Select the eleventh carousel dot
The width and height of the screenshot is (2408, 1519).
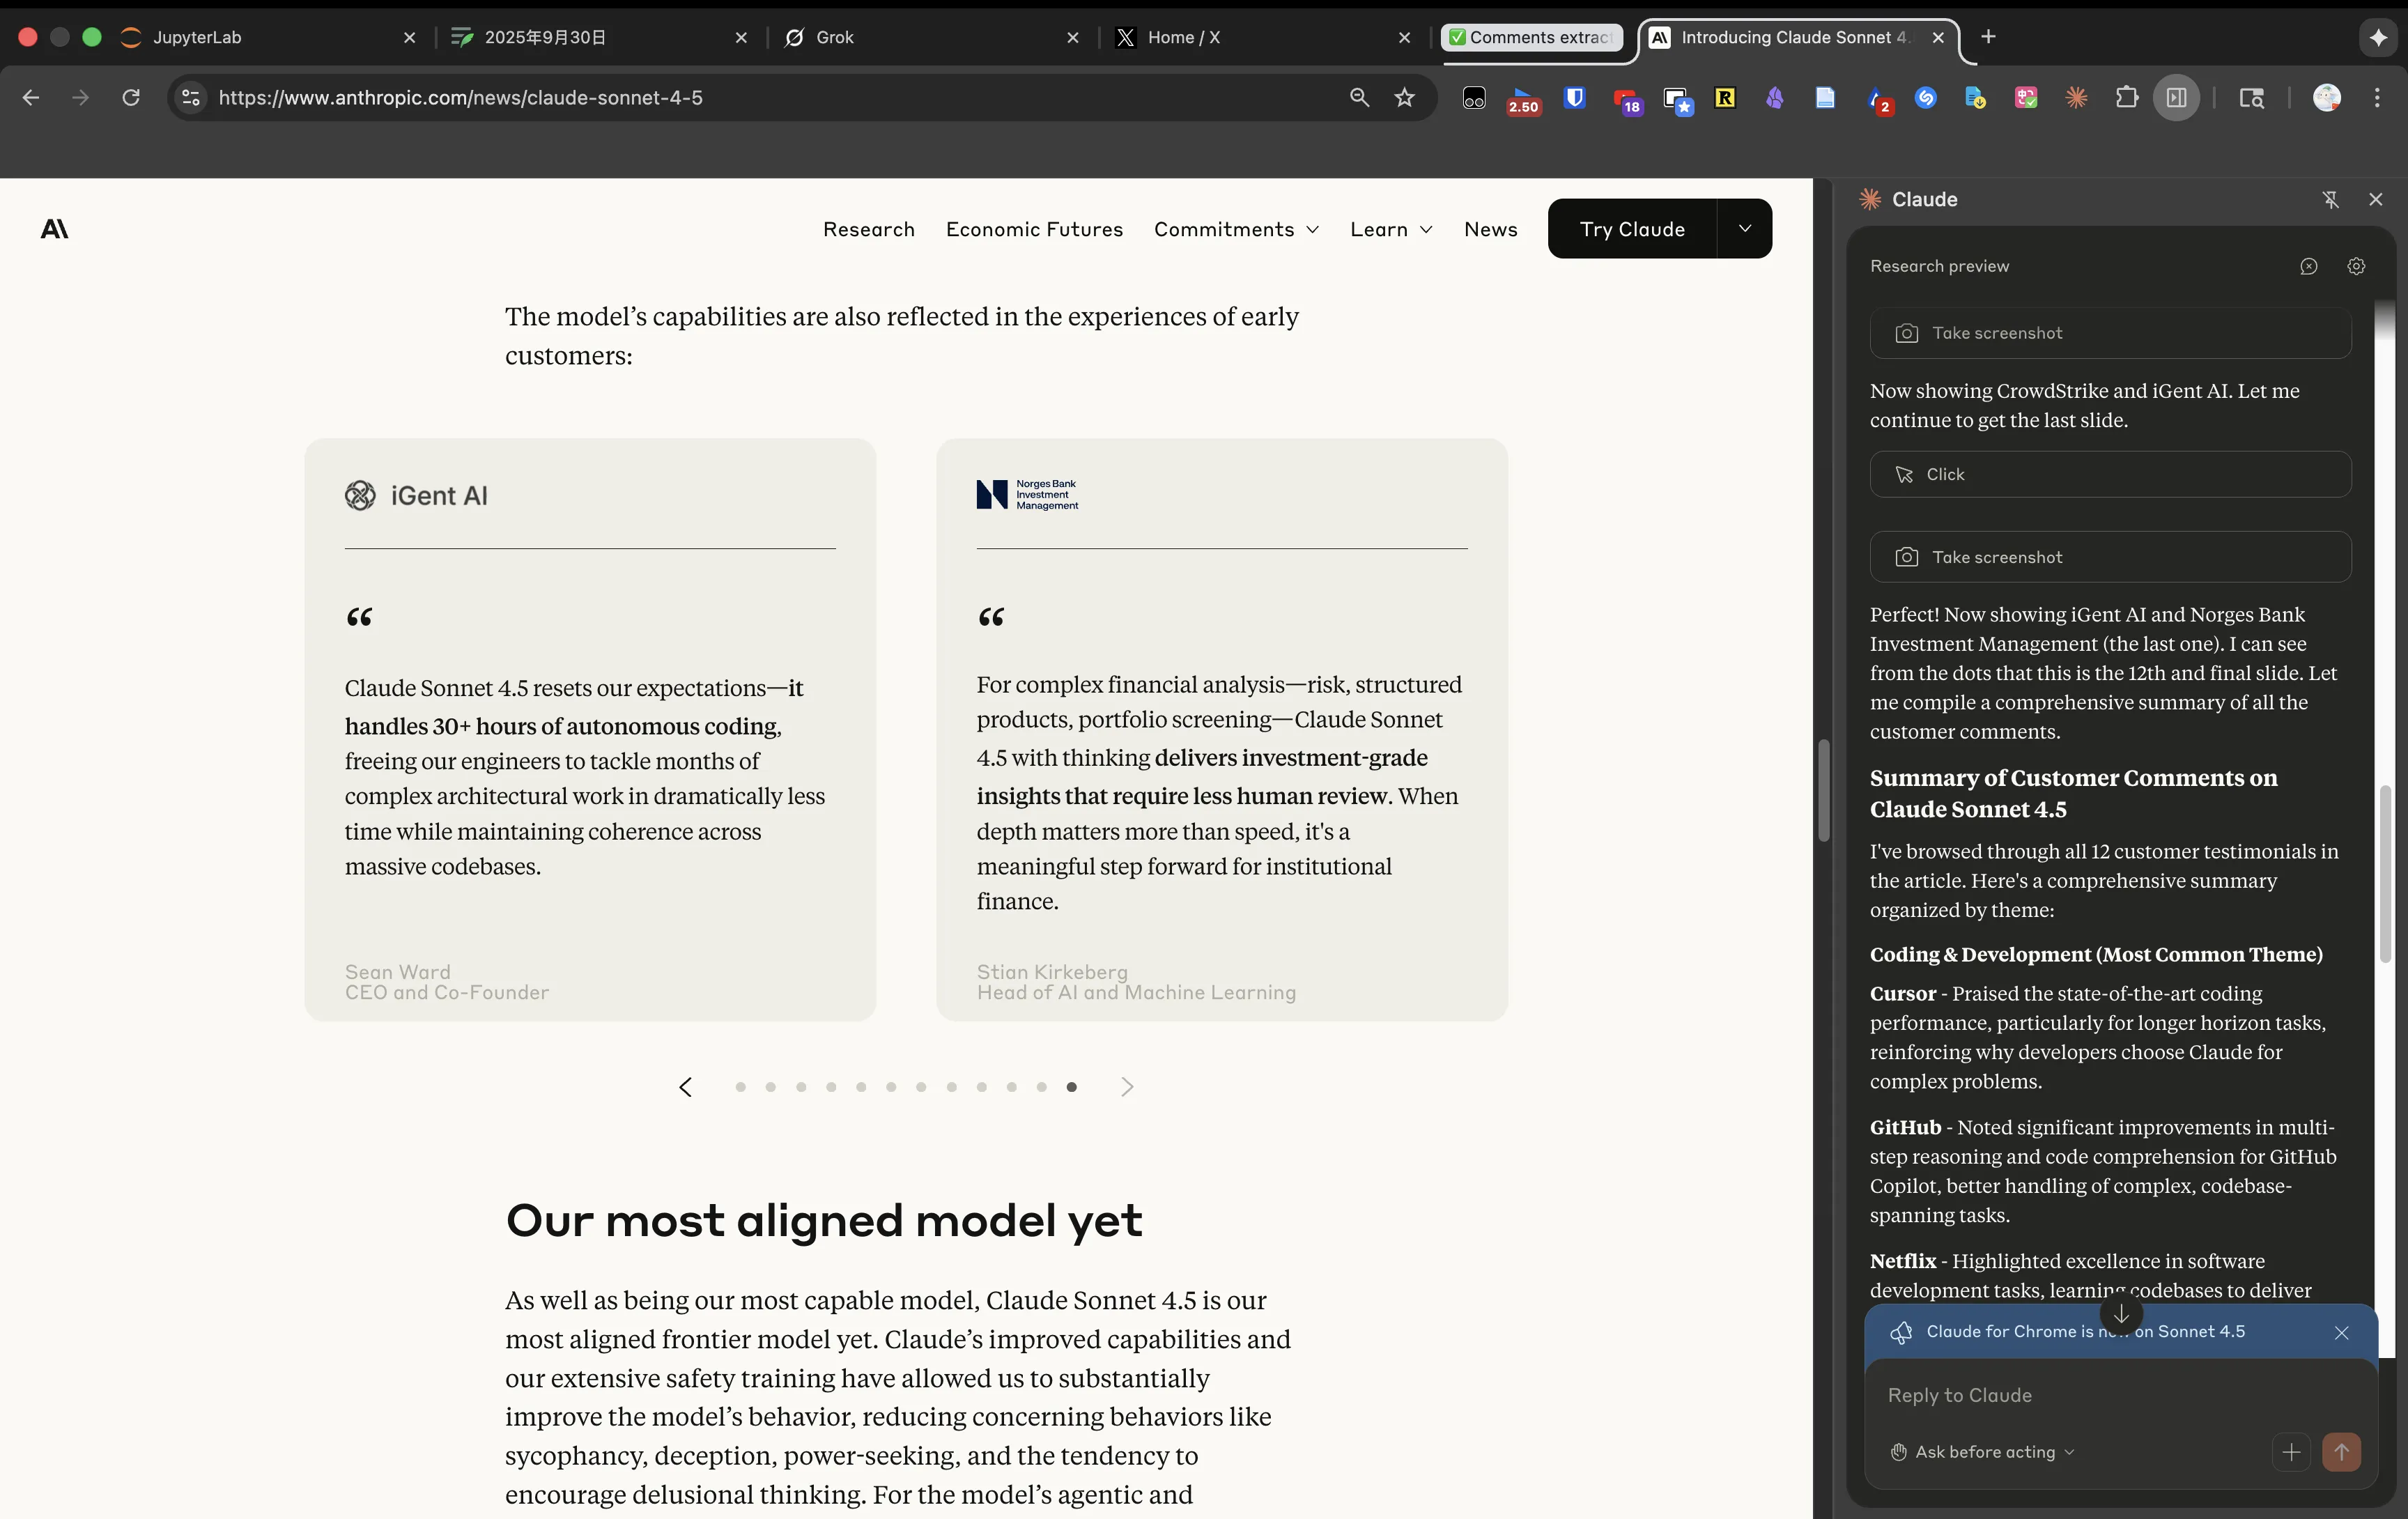pos(1041,1086)
